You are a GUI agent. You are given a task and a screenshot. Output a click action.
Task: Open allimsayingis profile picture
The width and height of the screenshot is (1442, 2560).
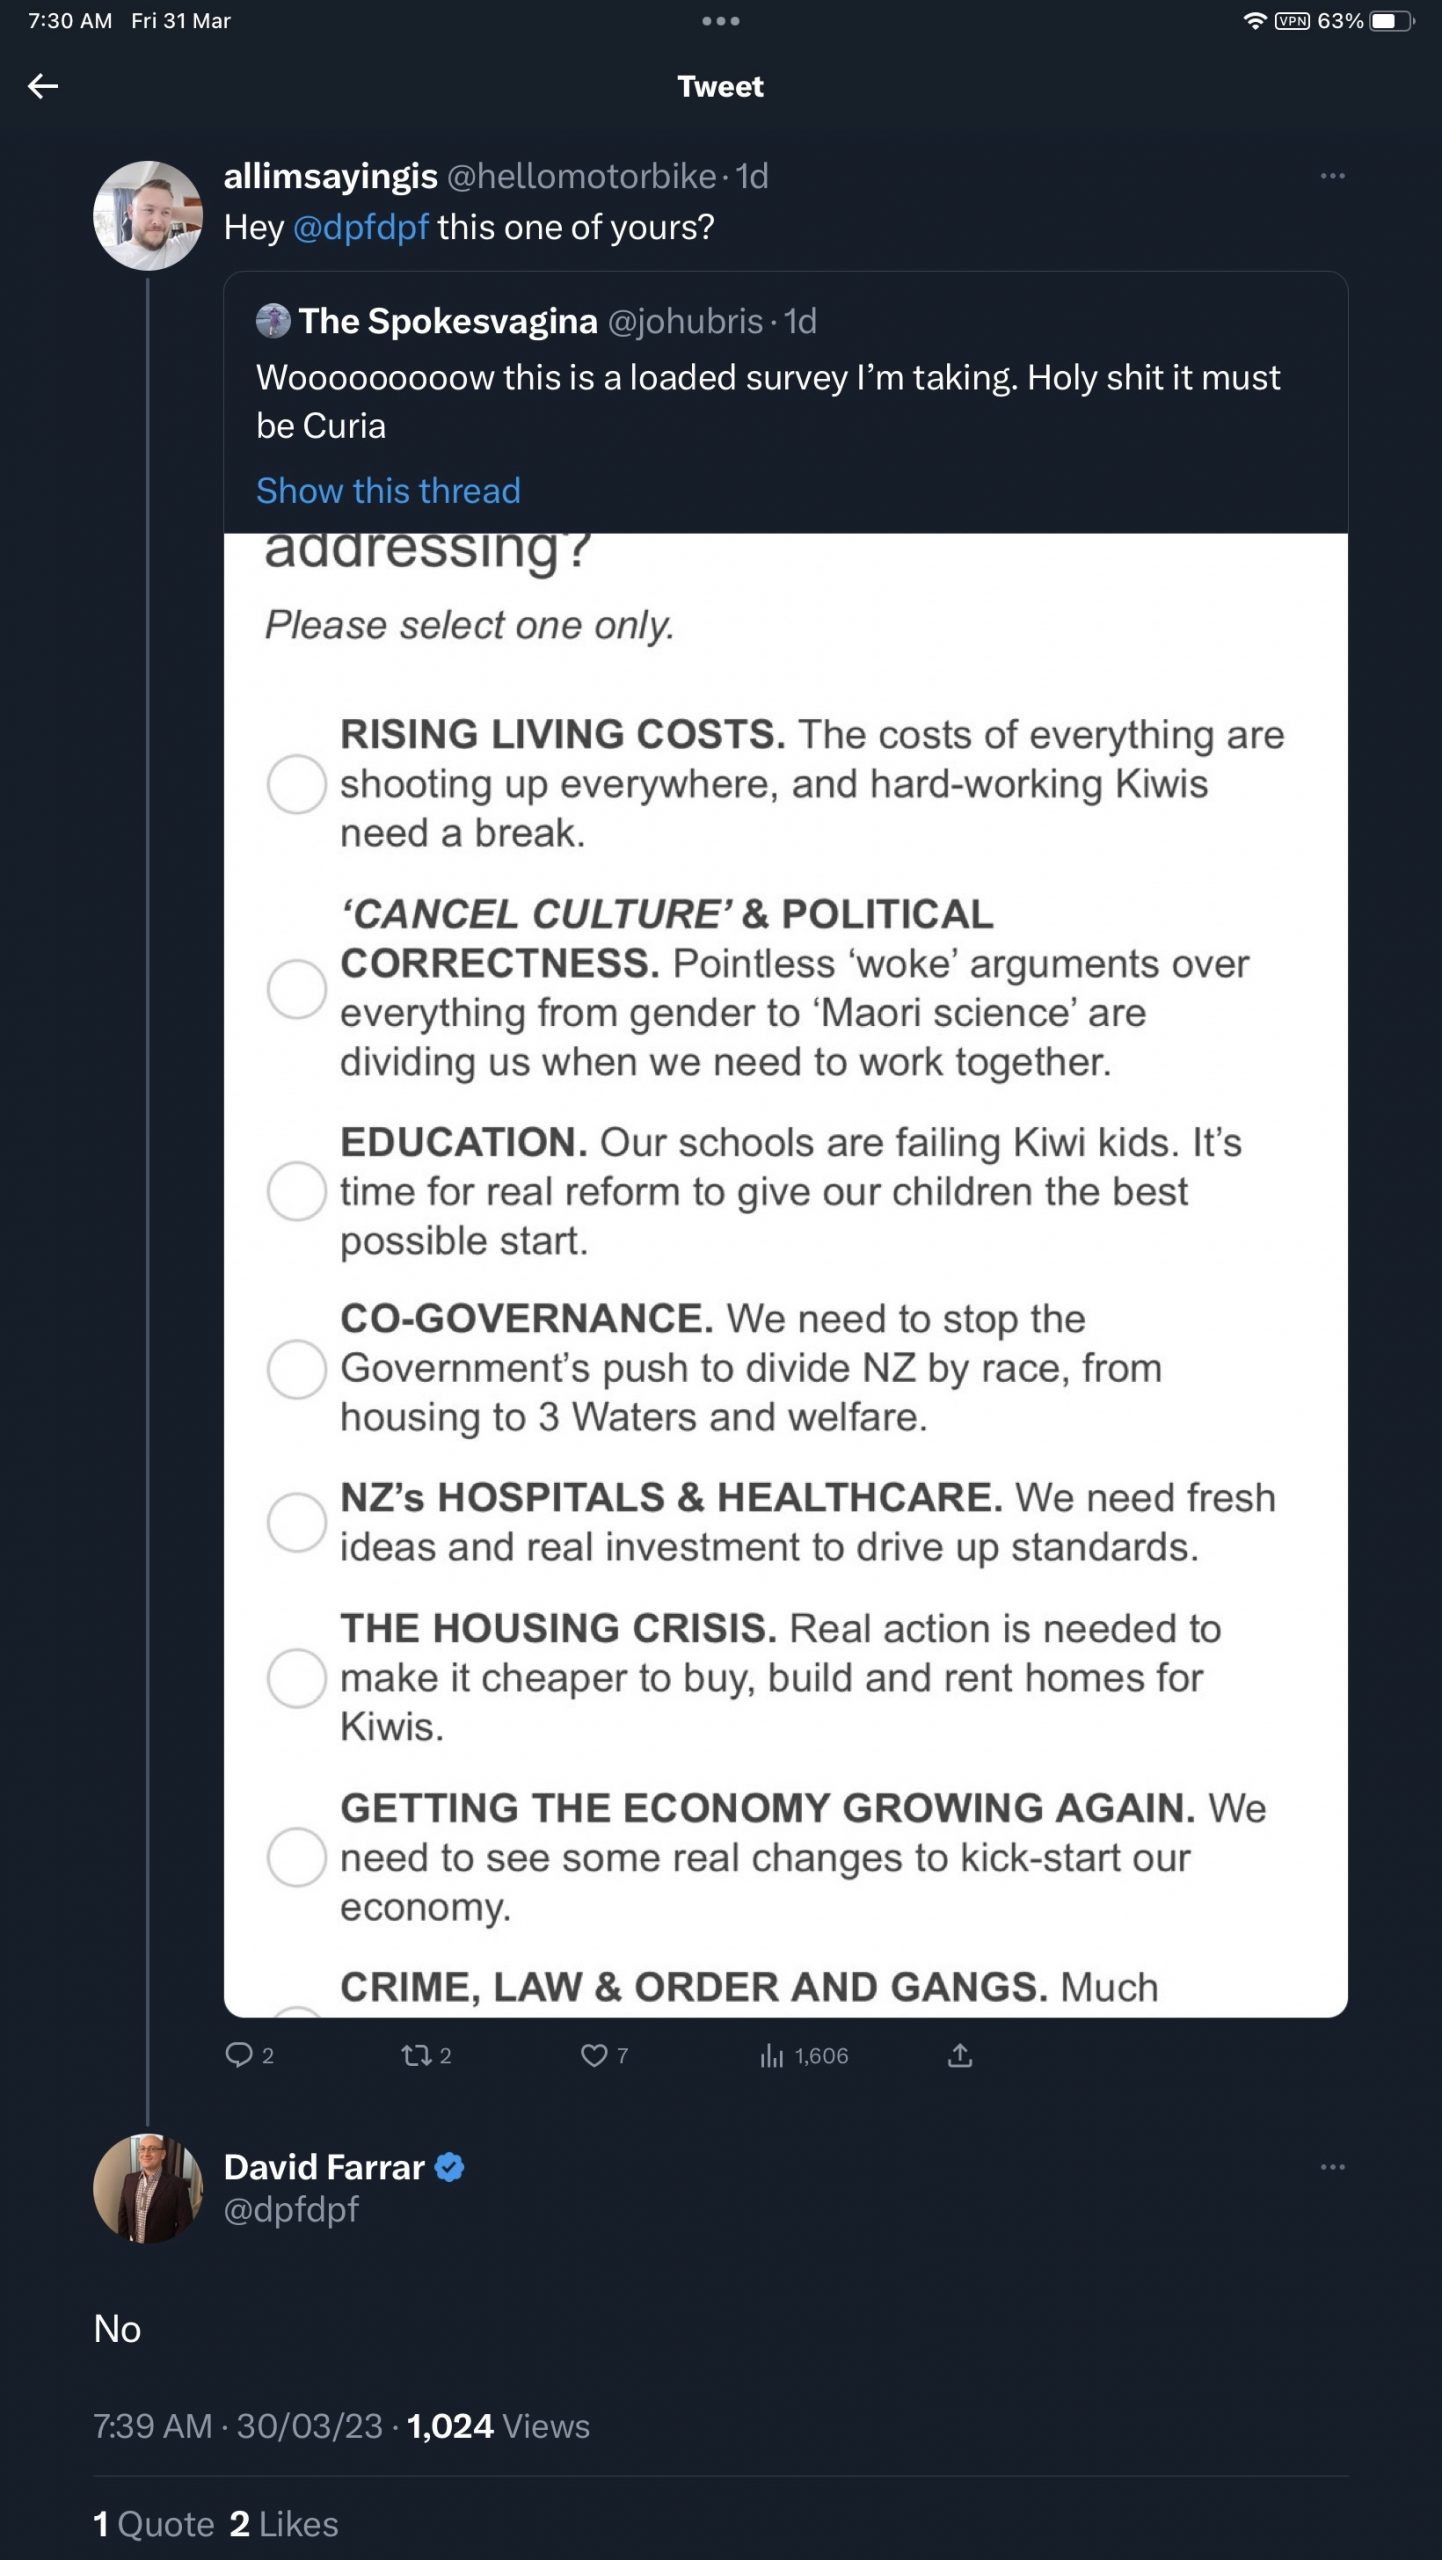coord(148,215)
